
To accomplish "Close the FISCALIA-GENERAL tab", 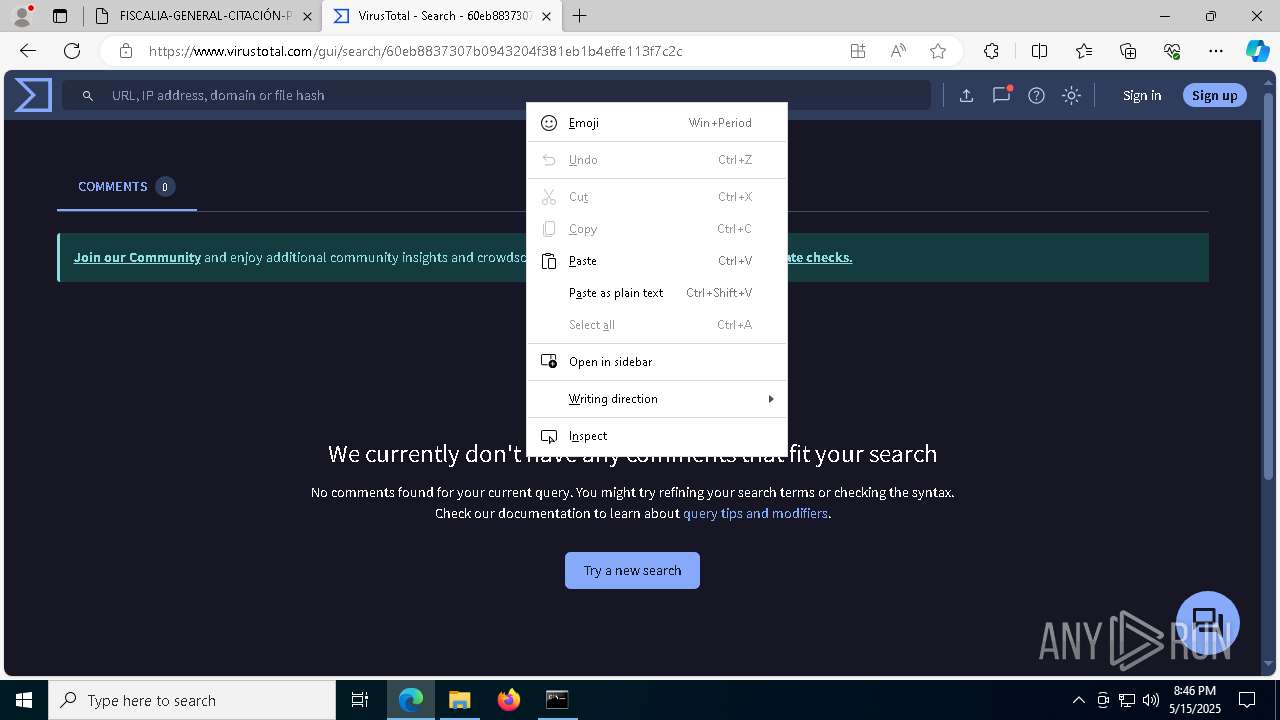I will (307, 16).
